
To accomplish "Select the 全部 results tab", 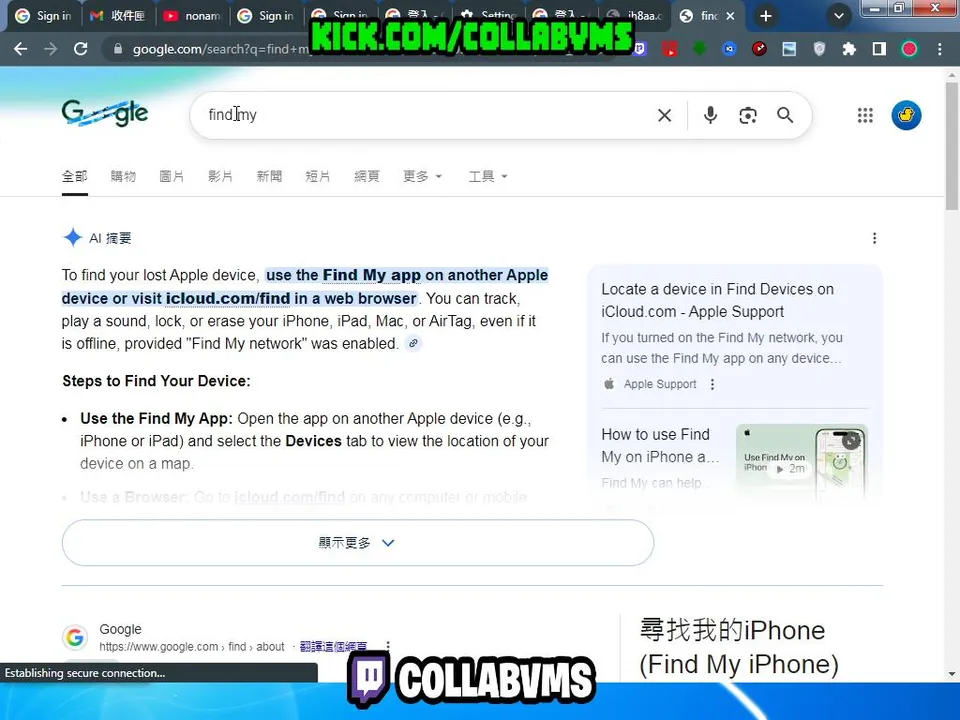I will tap(75, 176).
